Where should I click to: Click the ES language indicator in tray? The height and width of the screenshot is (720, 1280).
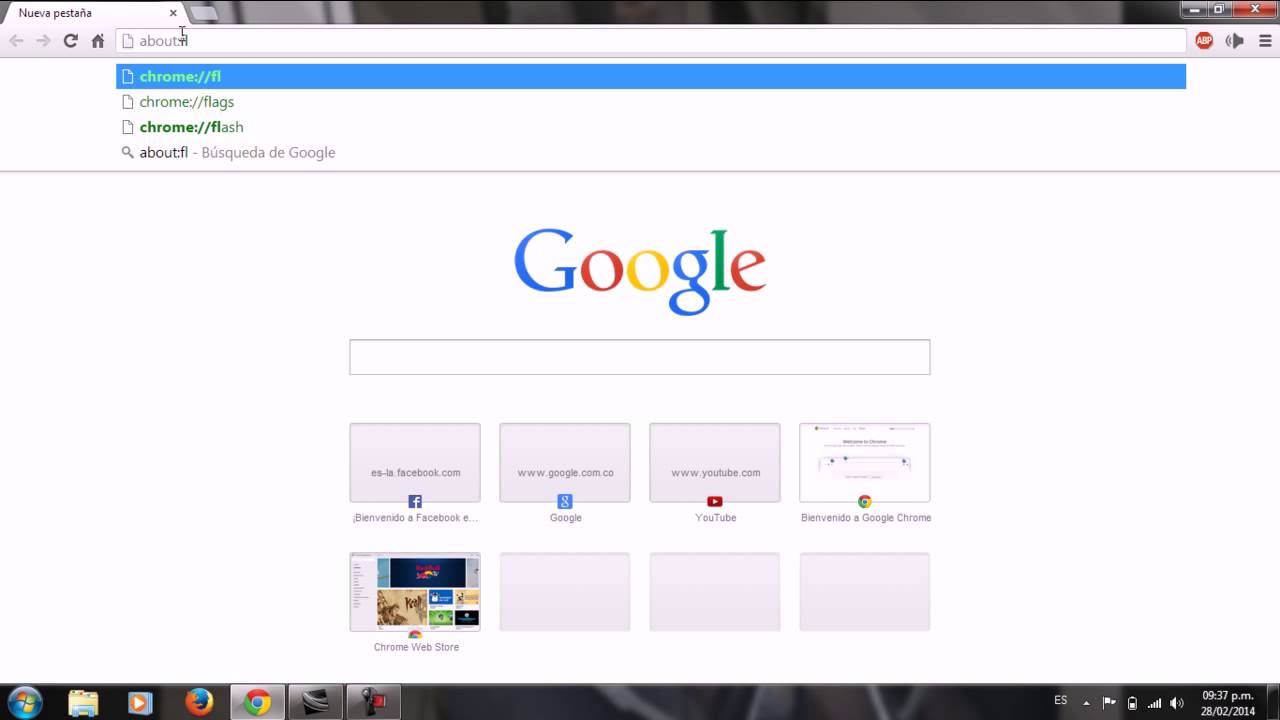point(1061,700)
